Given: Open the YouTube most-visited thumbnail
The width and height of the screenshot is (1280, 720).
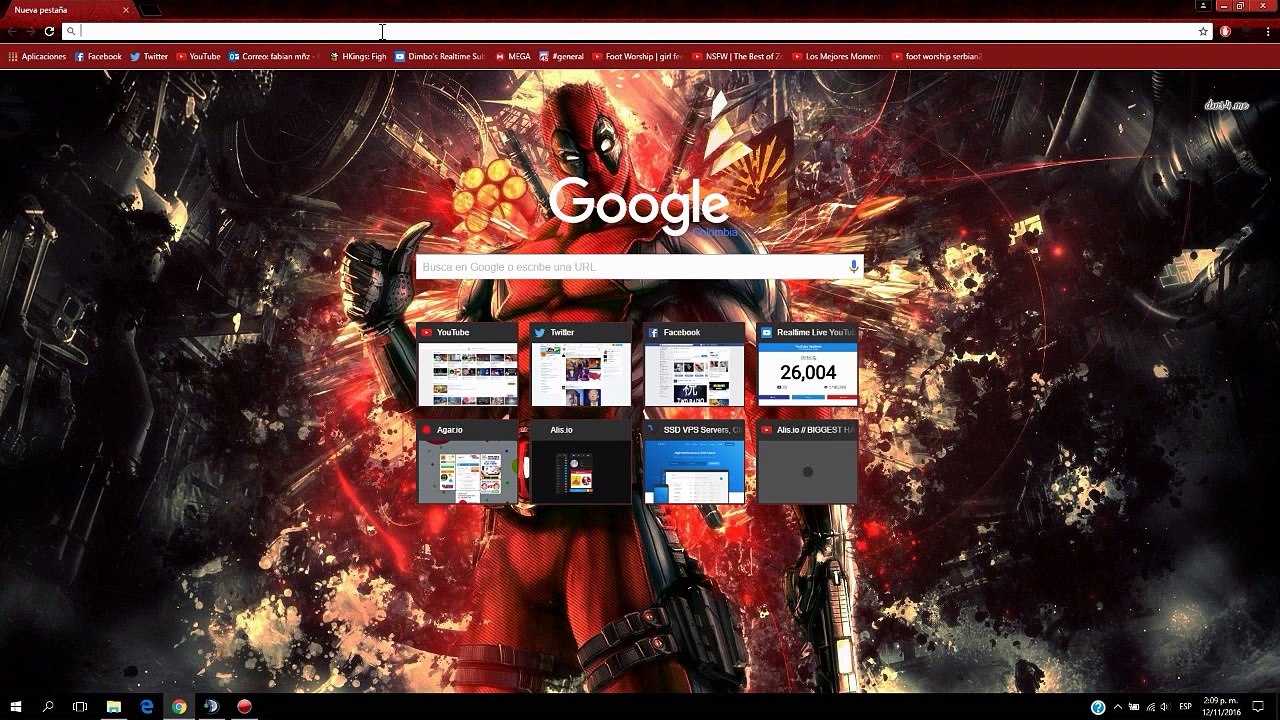Looking at the screenshot, I should [x=467, y=364].
